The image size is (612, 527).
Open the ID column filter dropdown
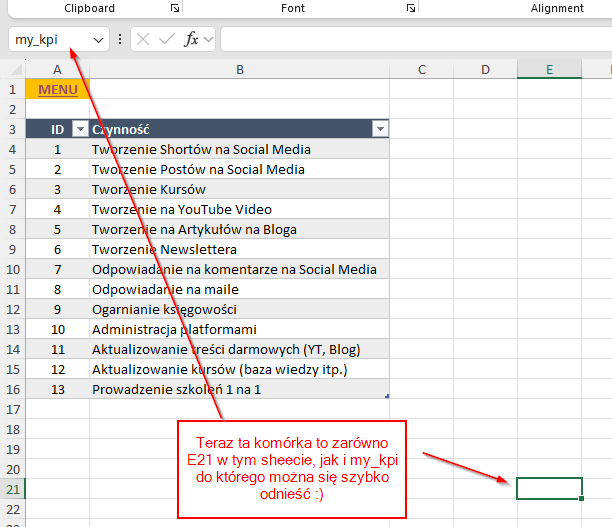(x=78, y=129)
